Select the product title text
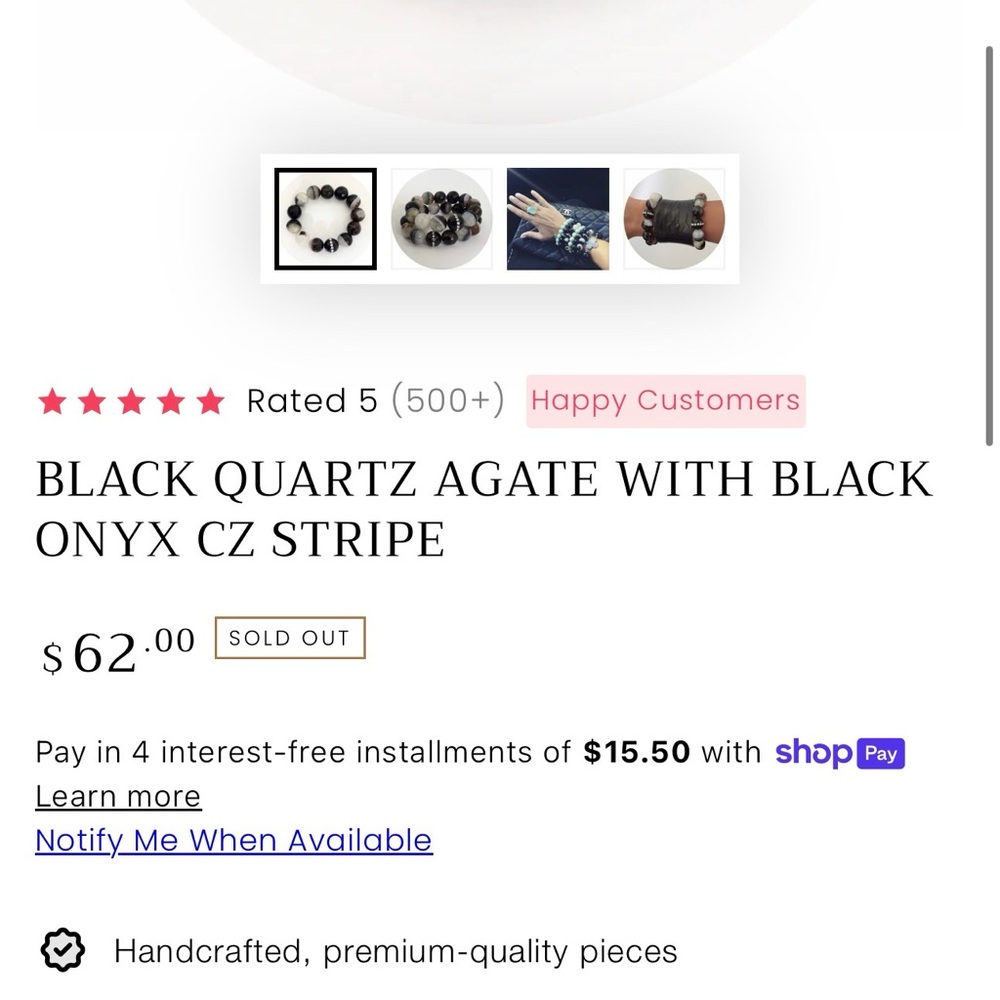 484,508
